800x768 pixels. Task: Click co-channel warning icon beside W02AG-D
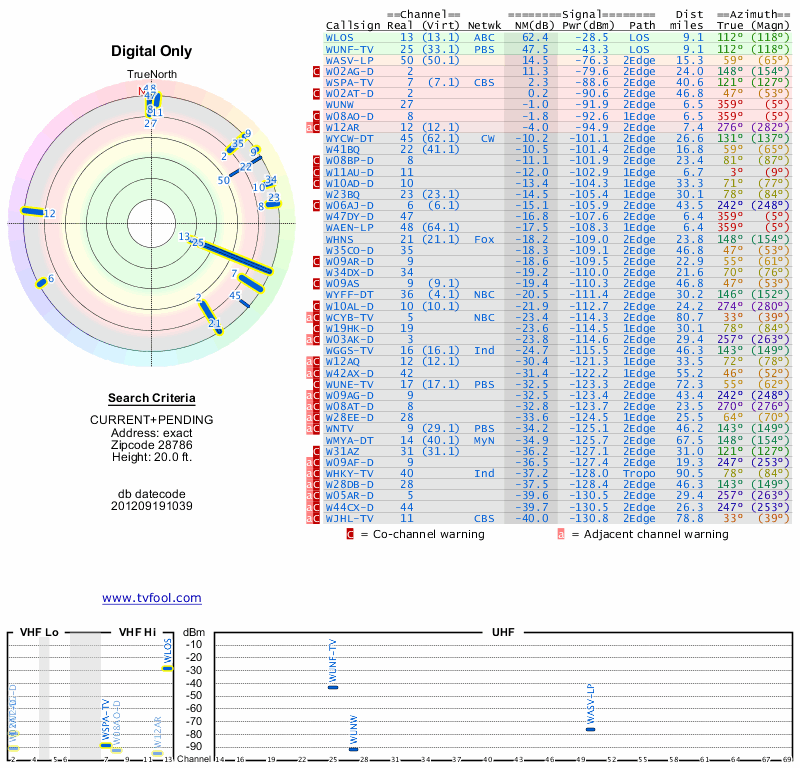tap(316, 72)
